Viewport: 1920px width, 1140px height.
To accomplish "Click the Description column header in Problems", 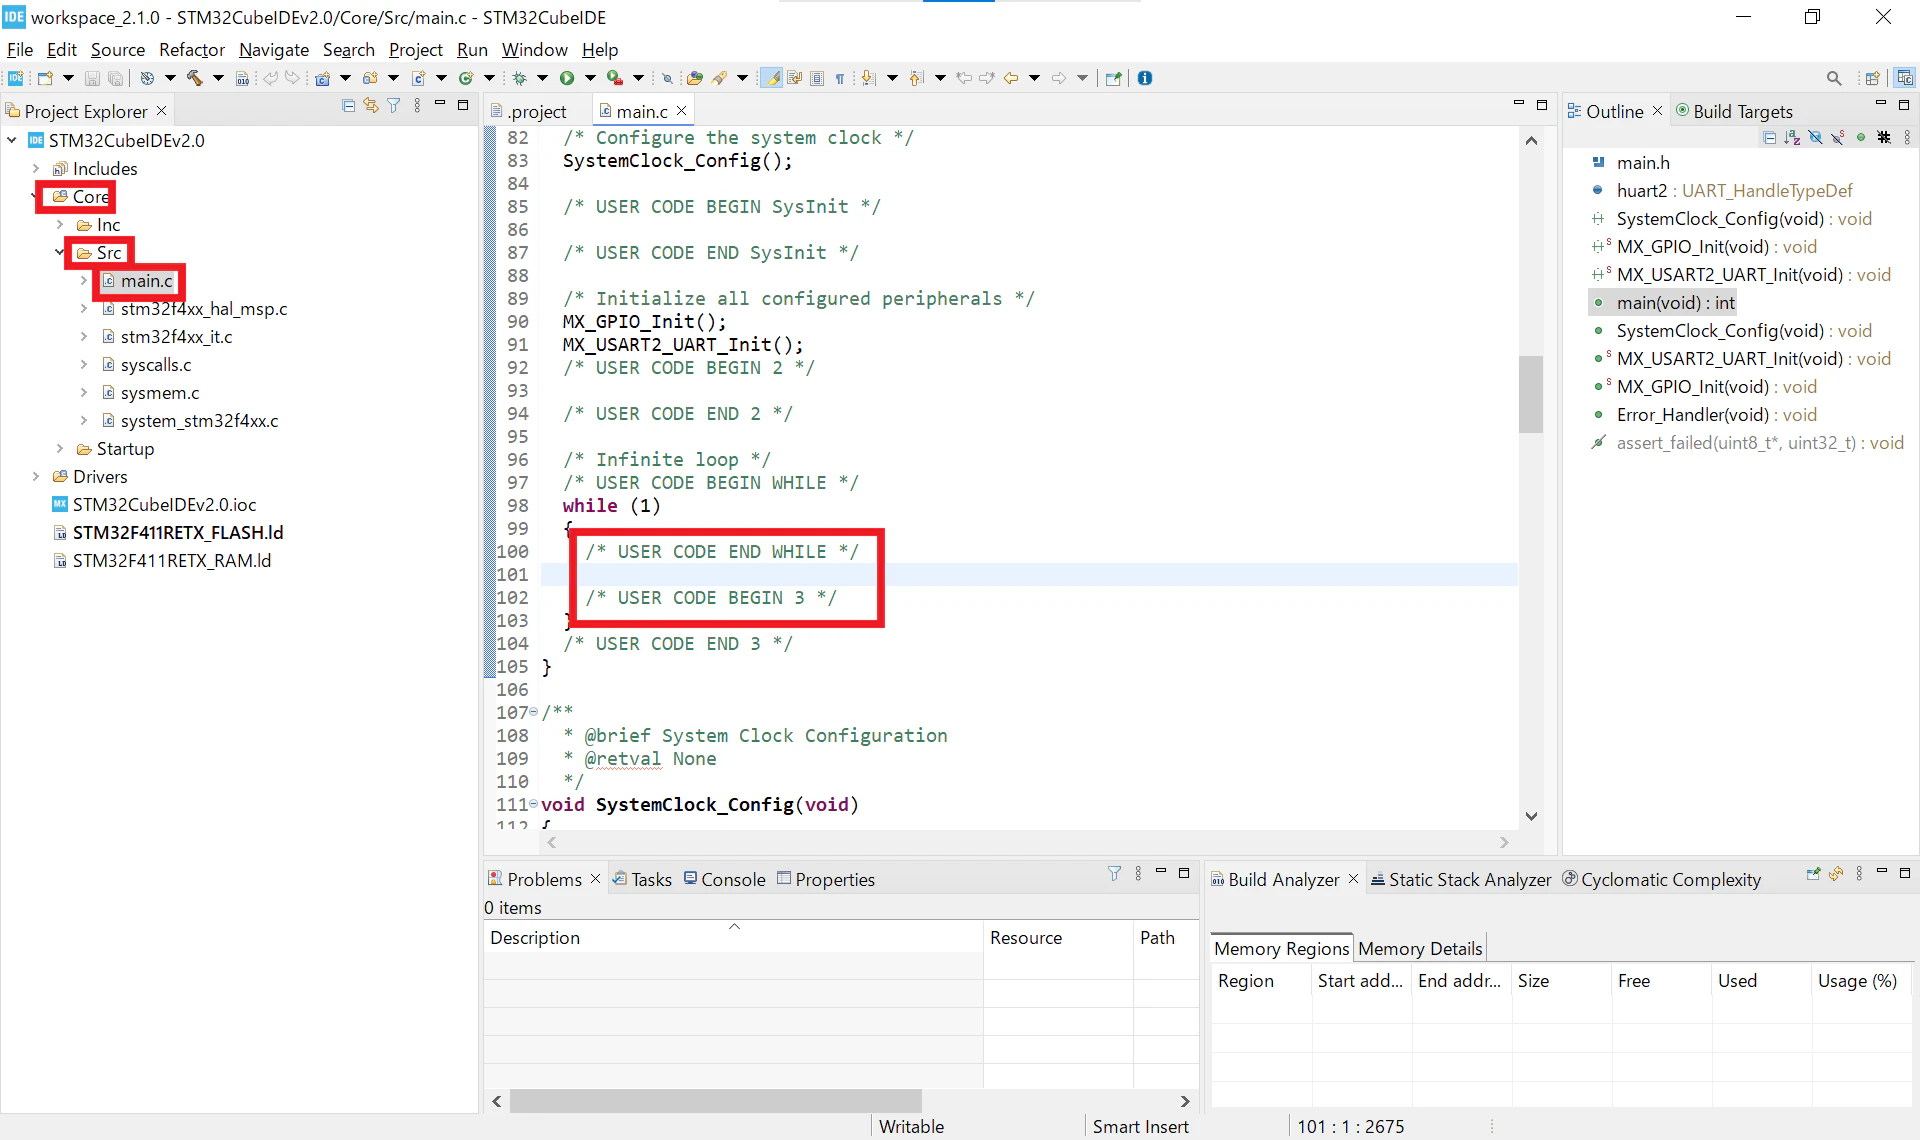I will pyautogui.click(x=733, y=937).
